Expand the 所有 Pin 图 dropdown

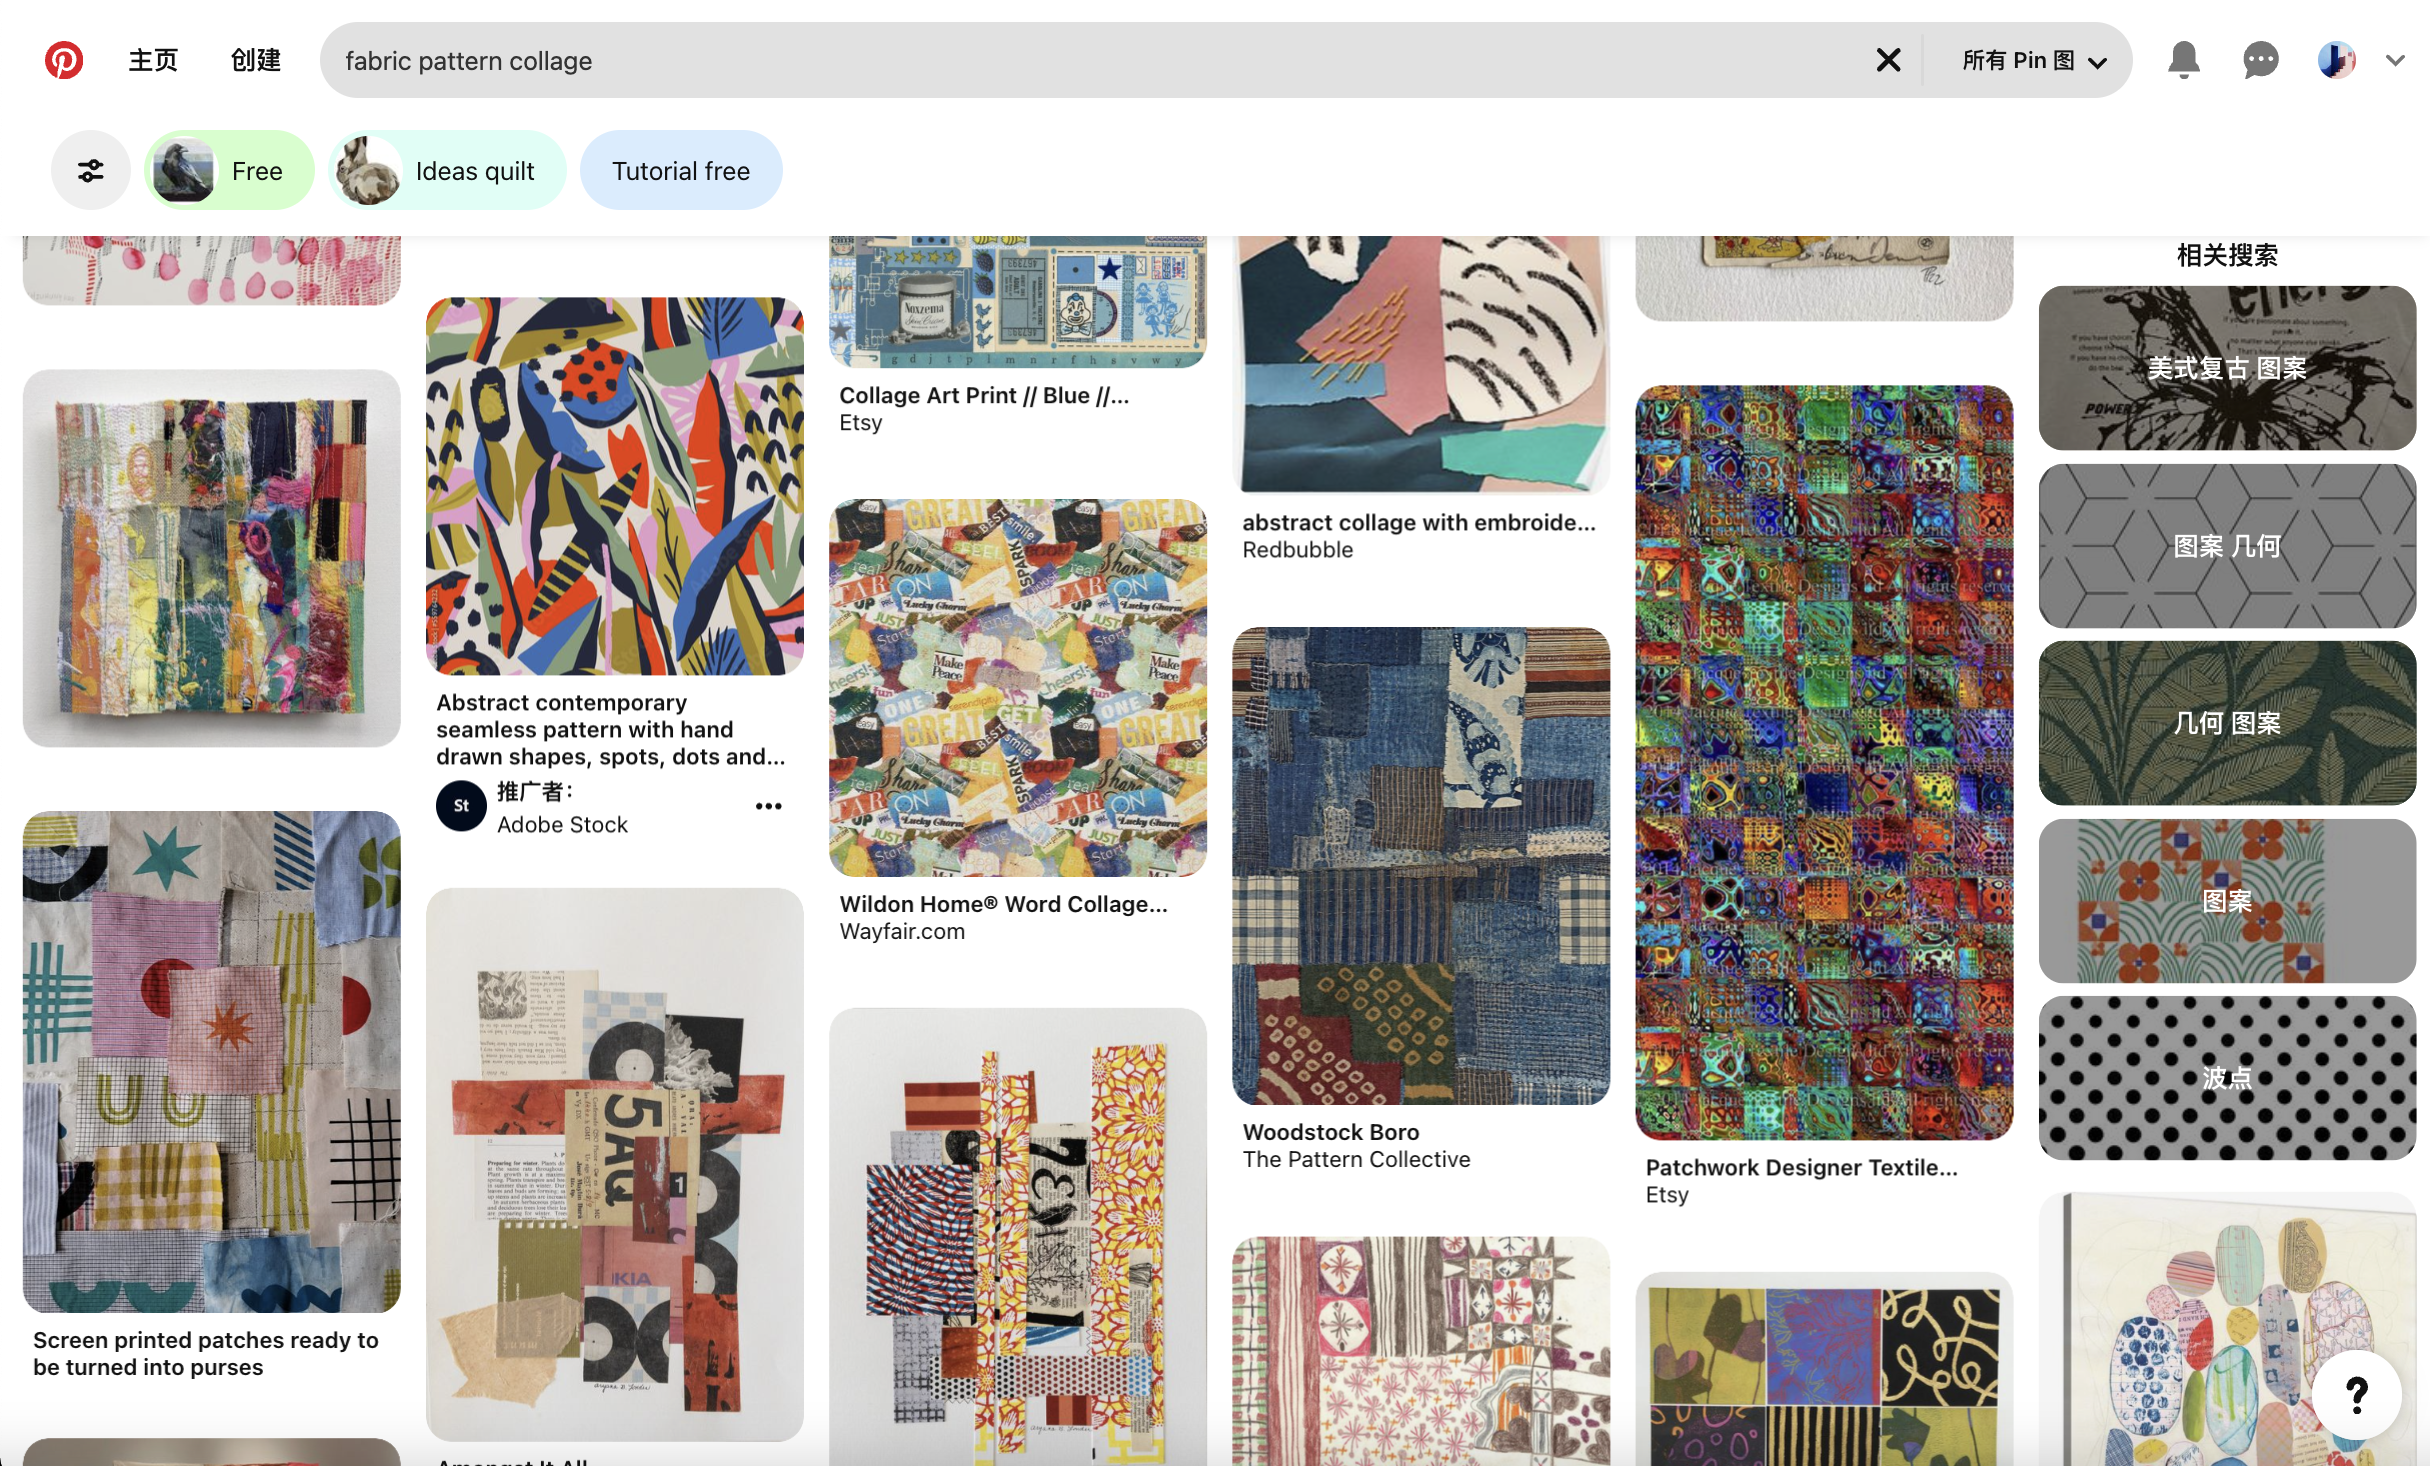click(2034, 60)
